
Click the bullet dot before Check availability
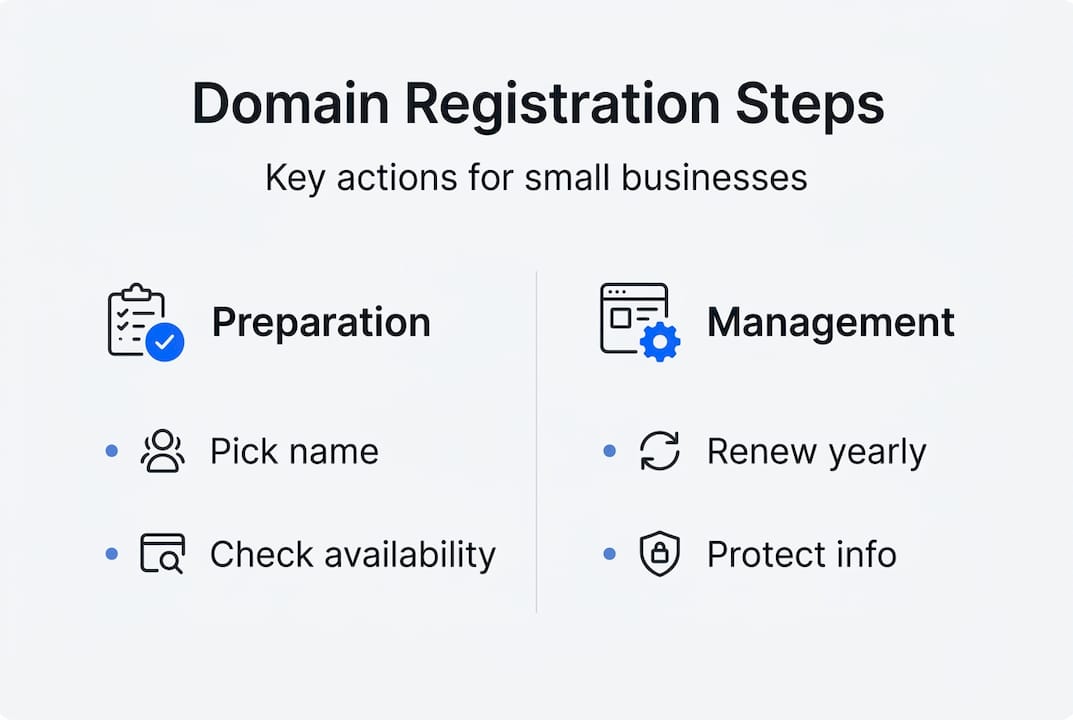[112, 554]
